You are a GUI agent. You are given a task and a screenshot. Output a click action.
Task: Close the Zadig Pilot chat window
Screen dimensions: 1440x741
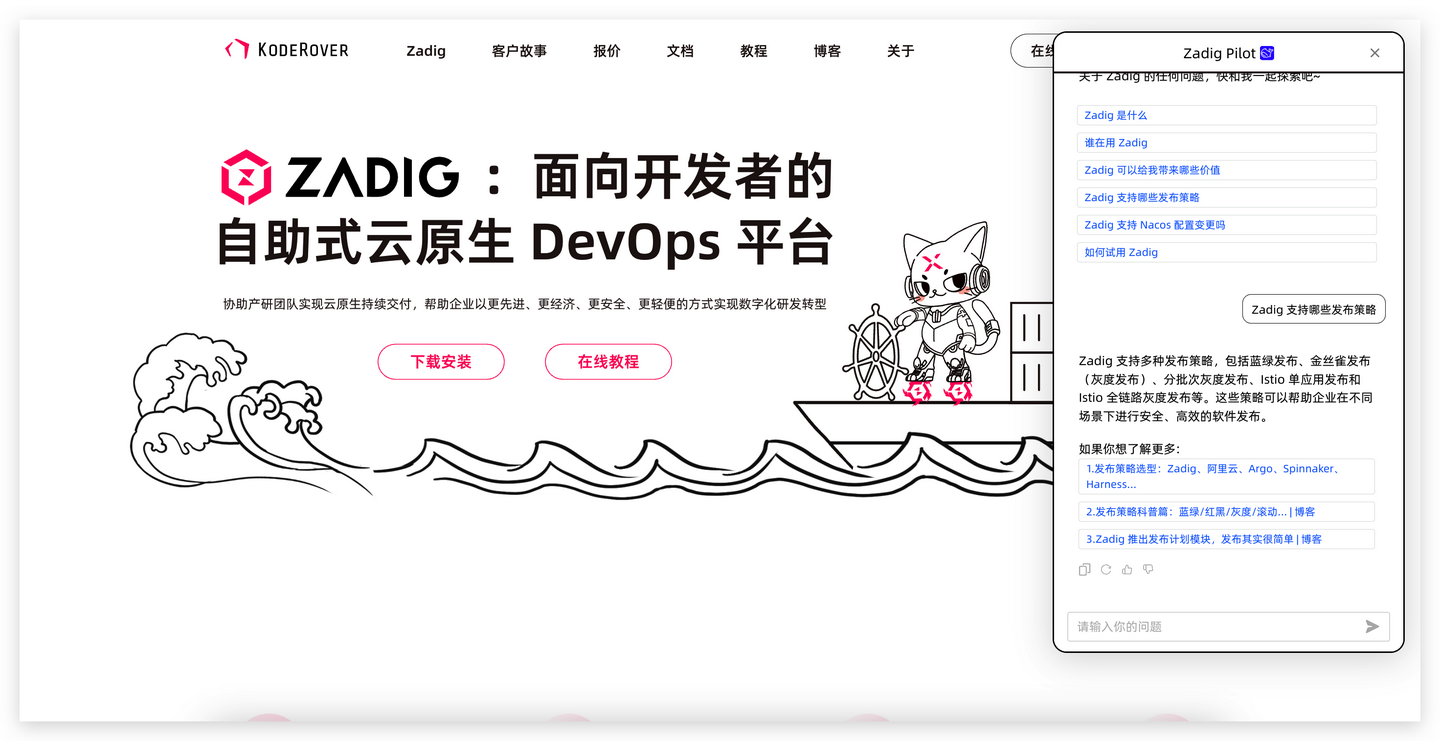[x=1374, y=53]
